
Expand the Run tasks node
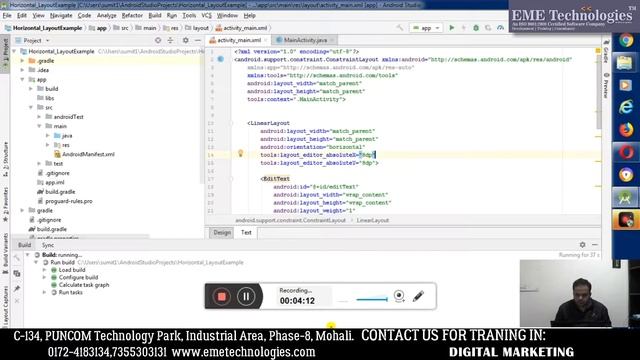pyautogui.click(x=44, y=293)
